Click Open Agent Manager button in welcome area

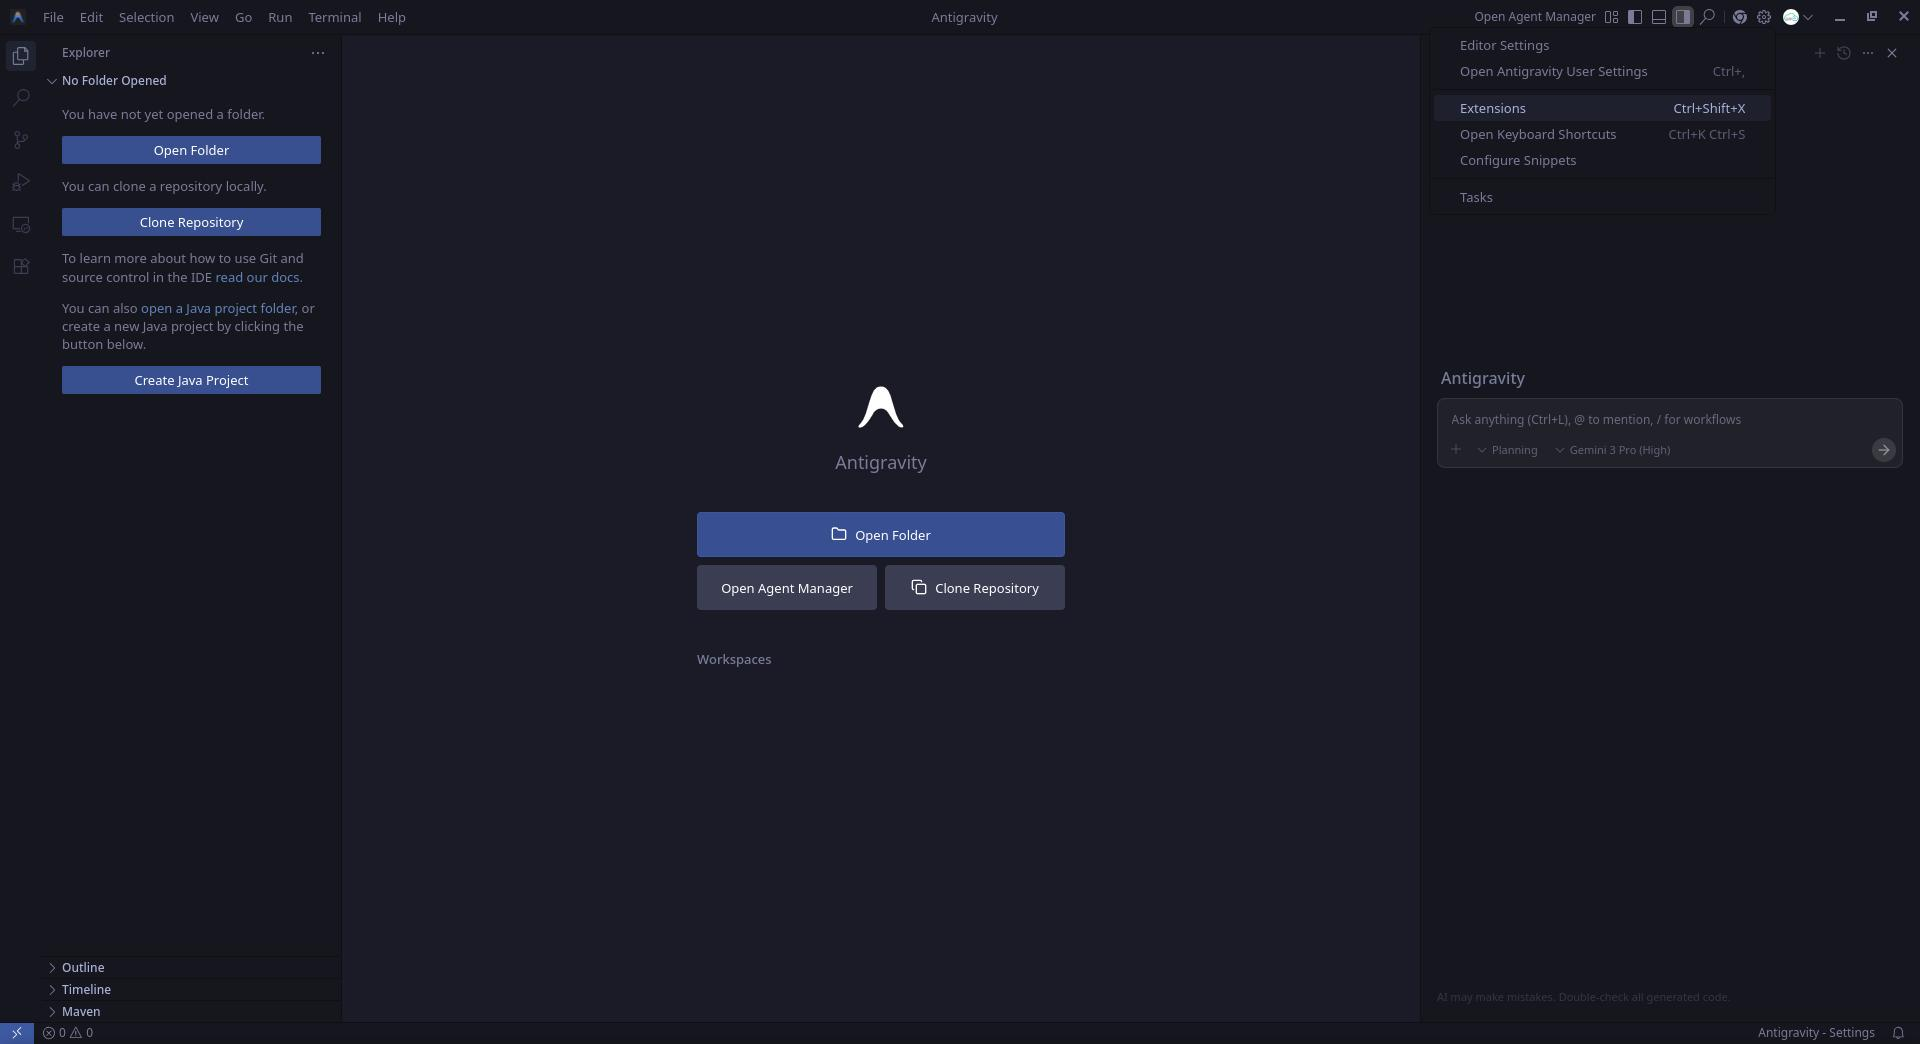coord(787,588)
